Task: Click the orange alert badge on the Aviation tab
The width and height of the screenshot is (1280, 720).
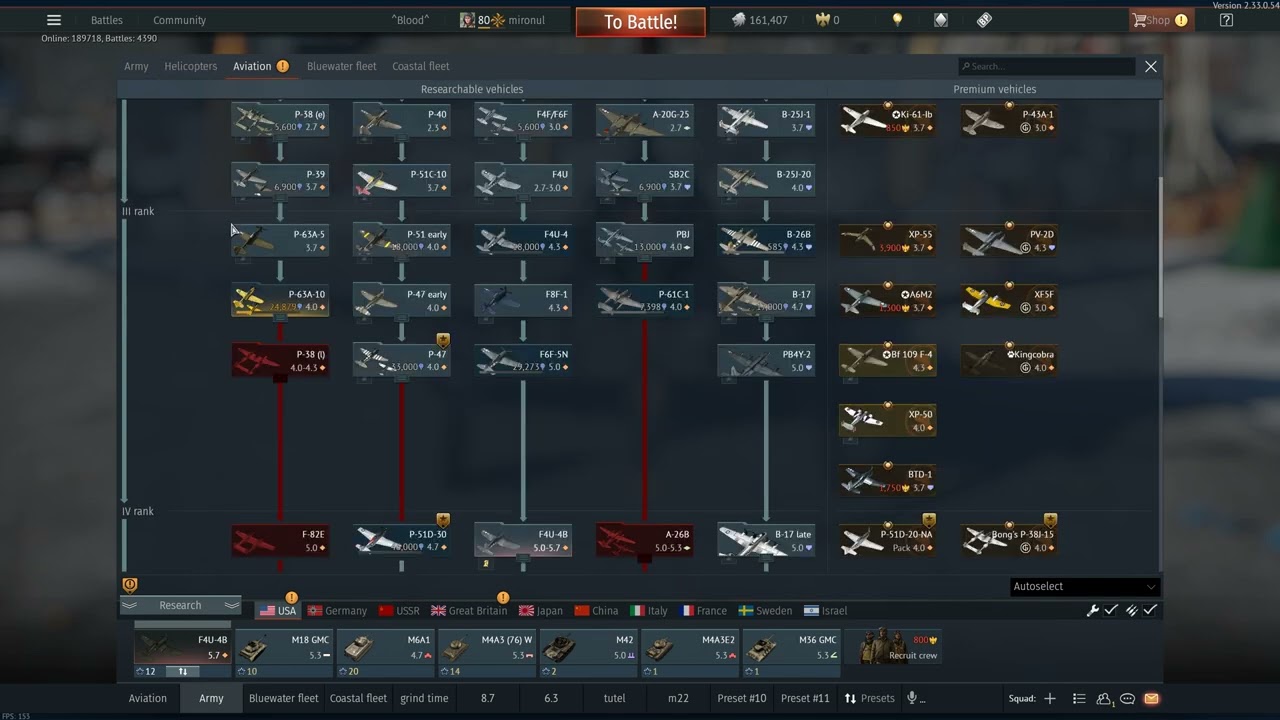Action: pos(283,66)
